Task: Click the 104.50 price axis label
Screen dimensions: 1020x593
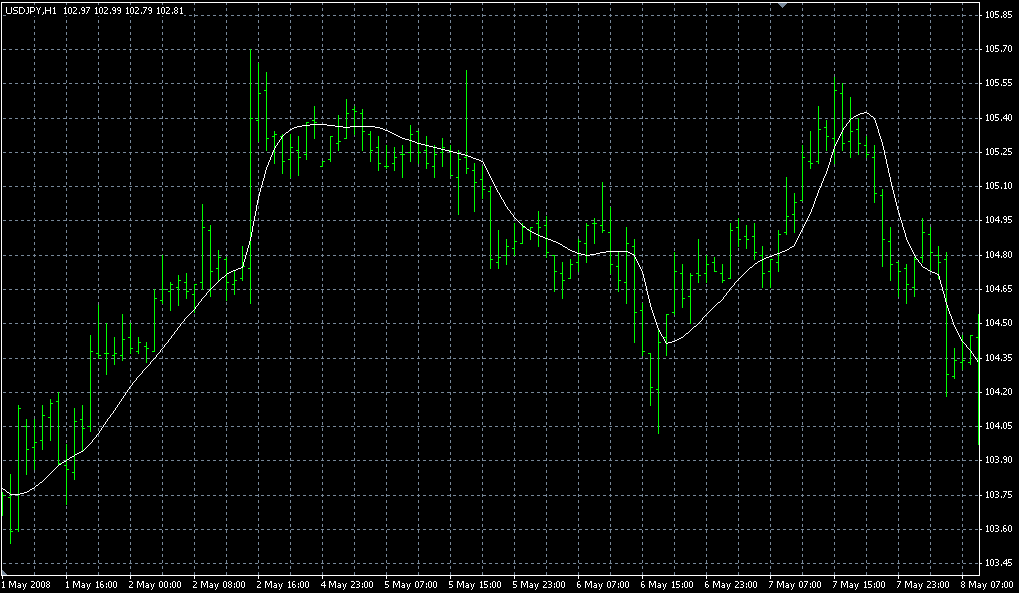Action: click(999, 323)
